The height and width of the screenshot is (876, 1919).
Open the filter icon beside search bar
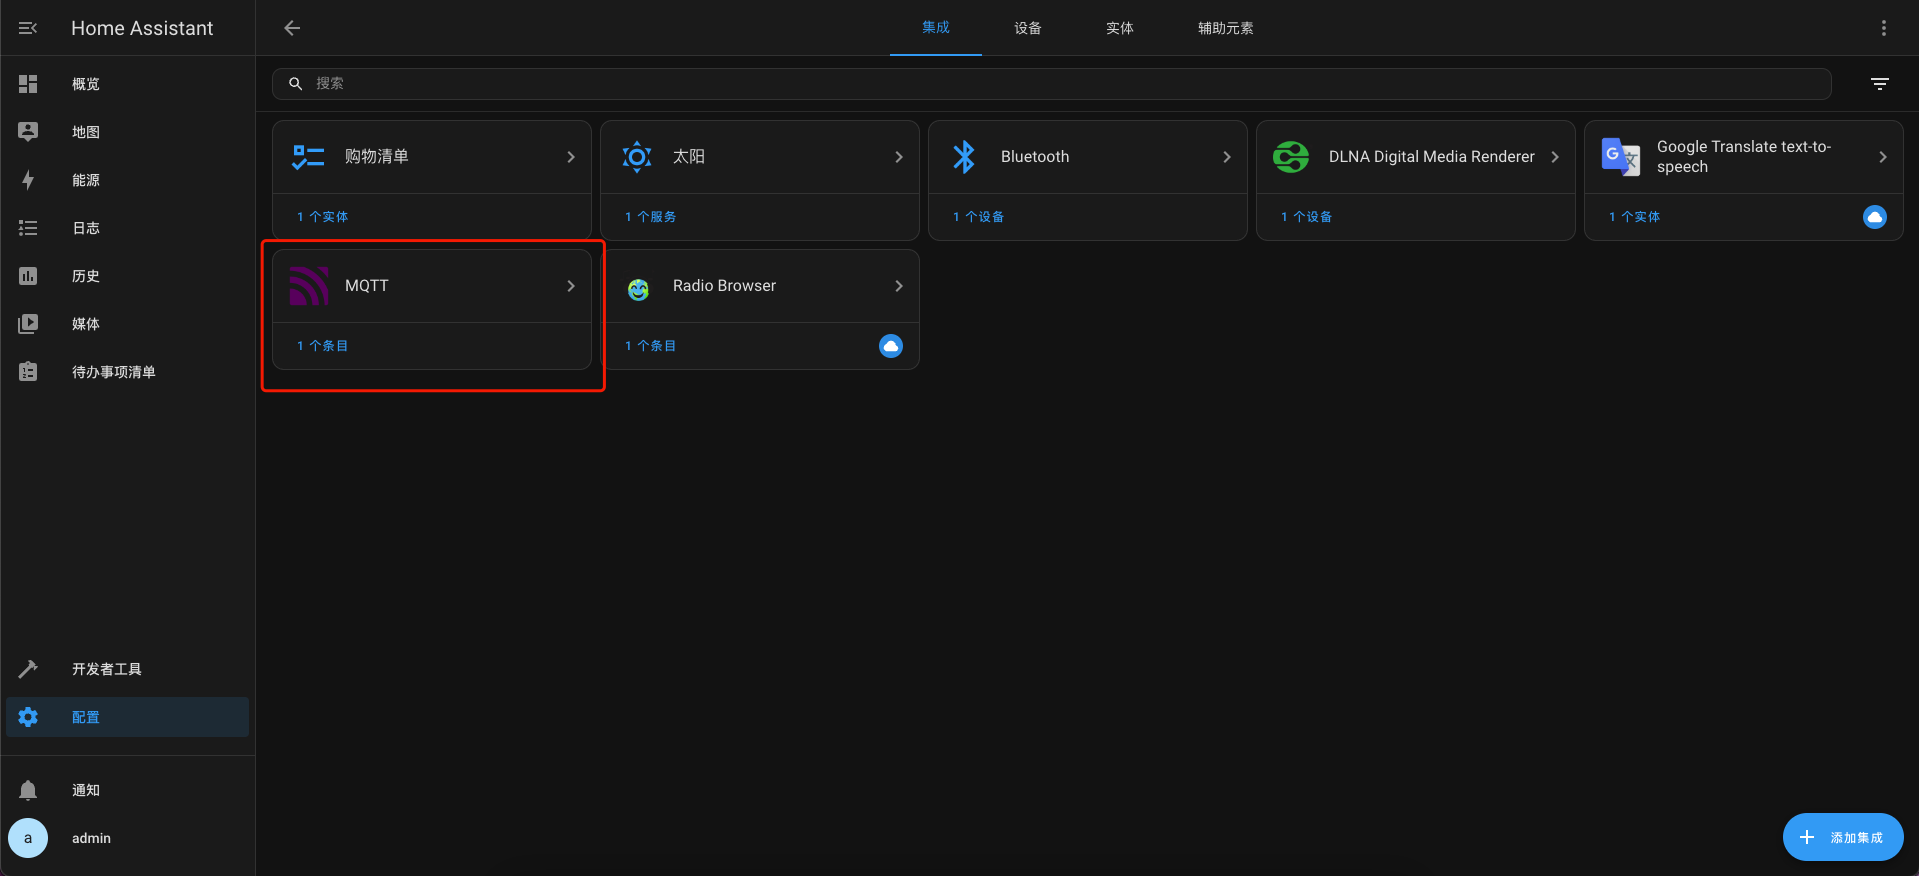(1880, 84)
